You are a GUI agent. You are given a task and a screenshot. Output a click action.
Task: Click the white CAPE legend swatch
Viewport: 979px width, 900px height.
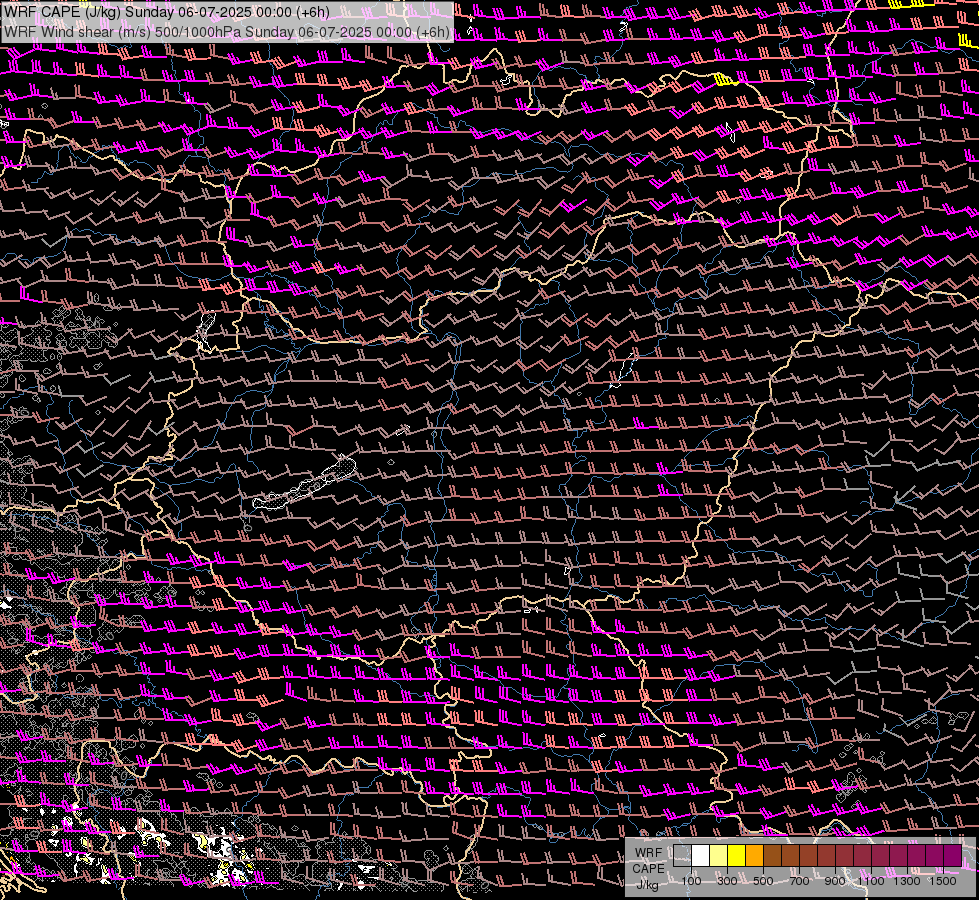(701, 855)
